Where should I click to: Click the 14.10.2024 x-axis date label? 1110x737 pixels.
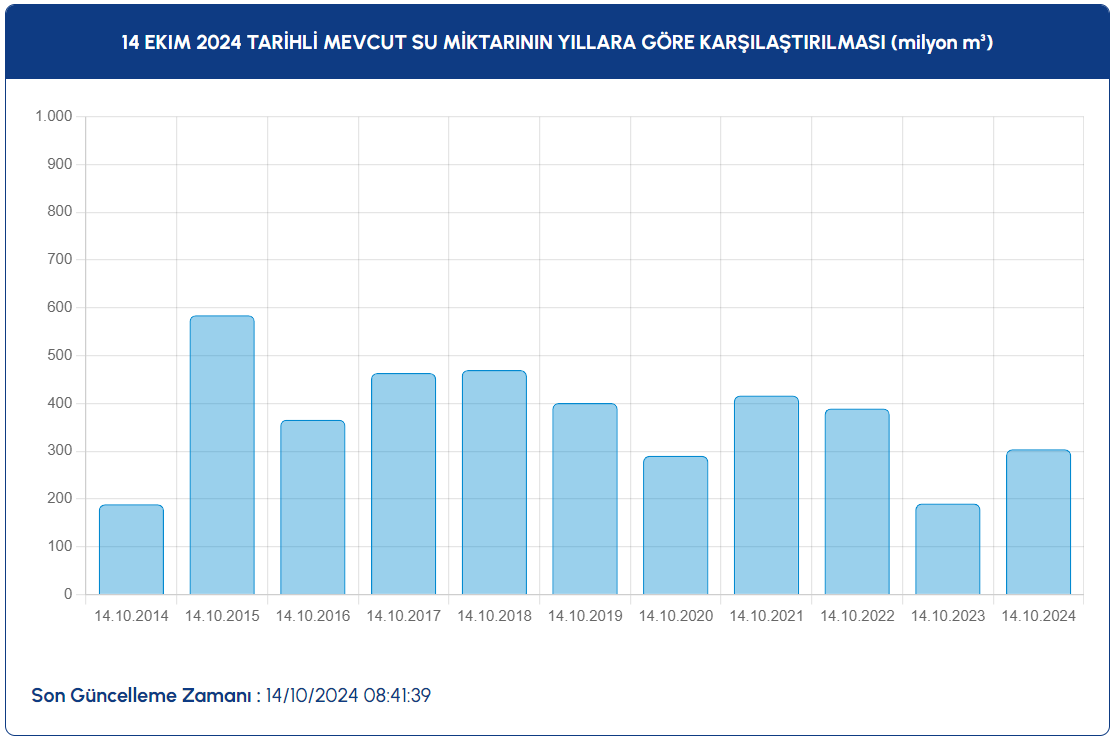1038,616
